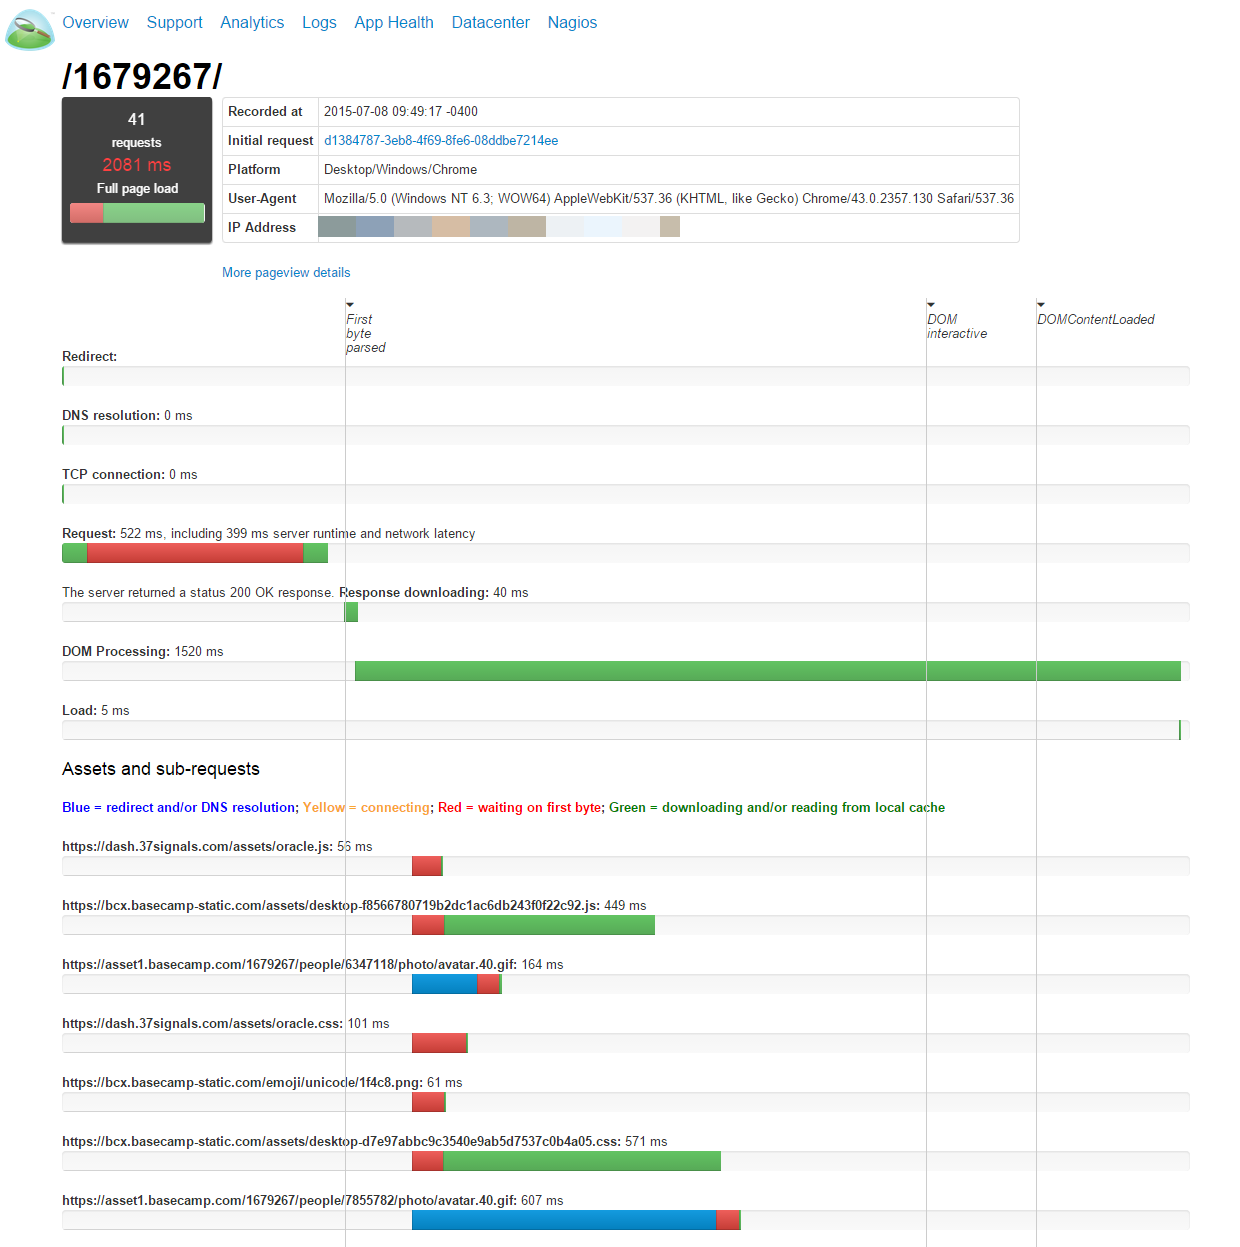Click the red waiting on first byte legend

pos(520,808)
